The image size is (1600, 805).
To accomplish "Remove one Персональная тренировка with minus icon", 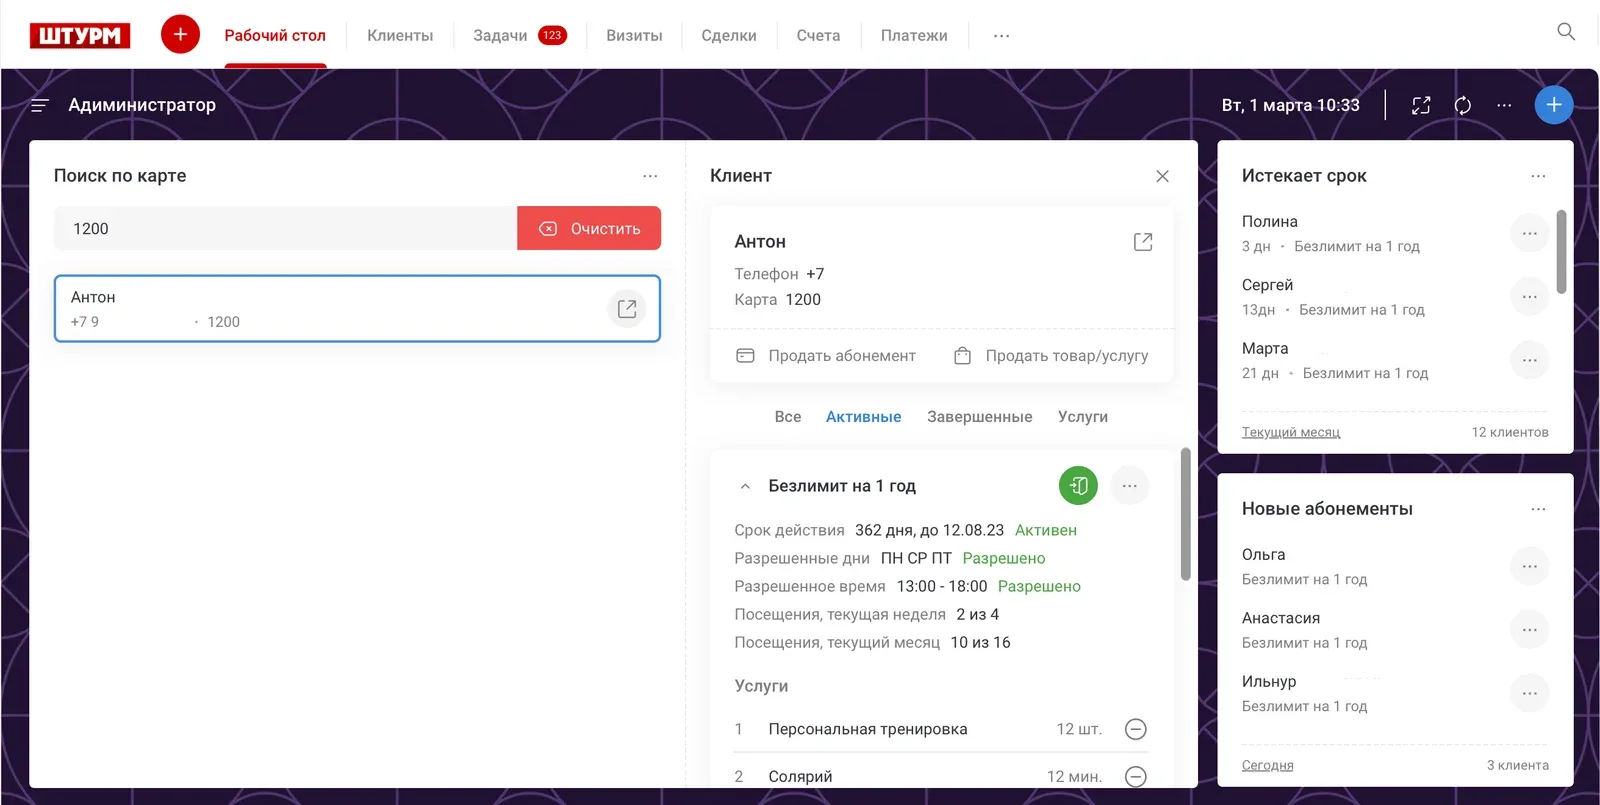I will tap(1135, 729).
